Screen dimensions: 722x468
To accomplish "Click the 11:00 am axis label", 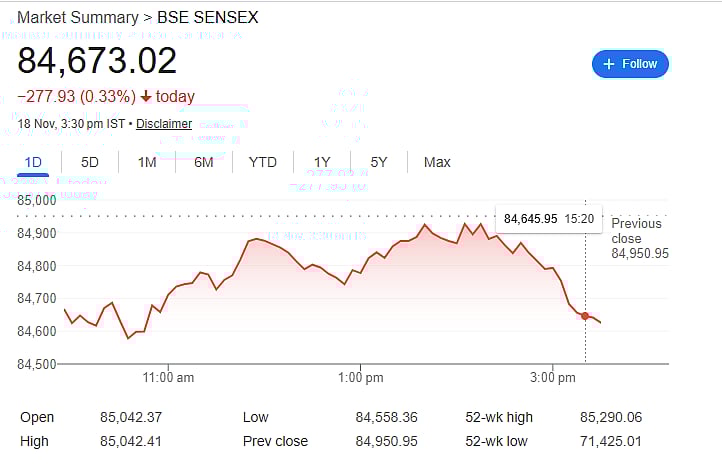I will point(169,377).
